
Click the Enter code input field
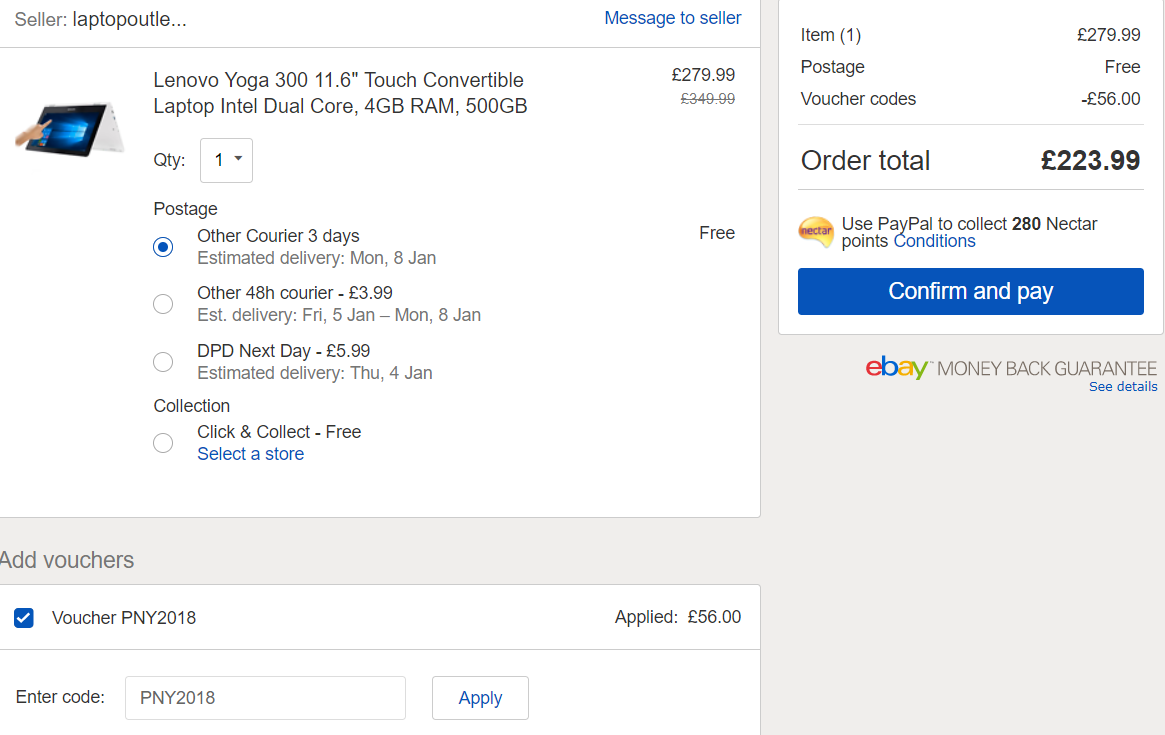click(265, 698)
